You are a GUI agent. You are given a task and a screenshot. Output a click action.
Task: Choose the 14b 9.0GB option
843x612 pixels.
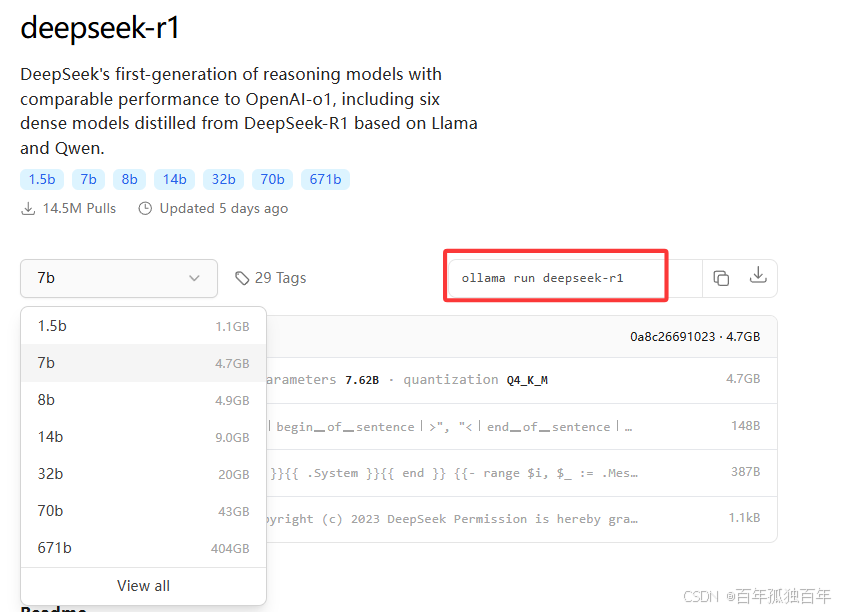click(x=144, y=437)
